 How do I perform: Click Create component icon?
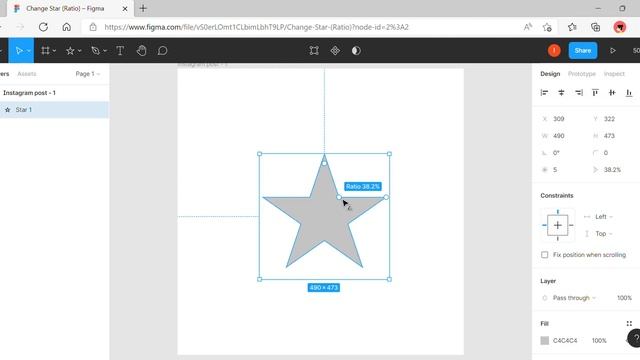(335, 51)
